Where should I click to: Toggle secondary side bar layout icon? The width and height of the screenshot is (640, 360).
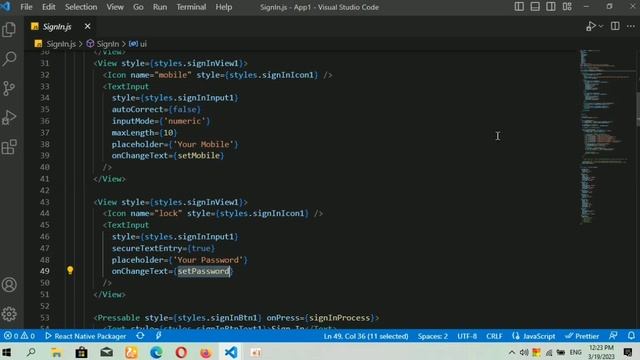(x=551, y=7)
